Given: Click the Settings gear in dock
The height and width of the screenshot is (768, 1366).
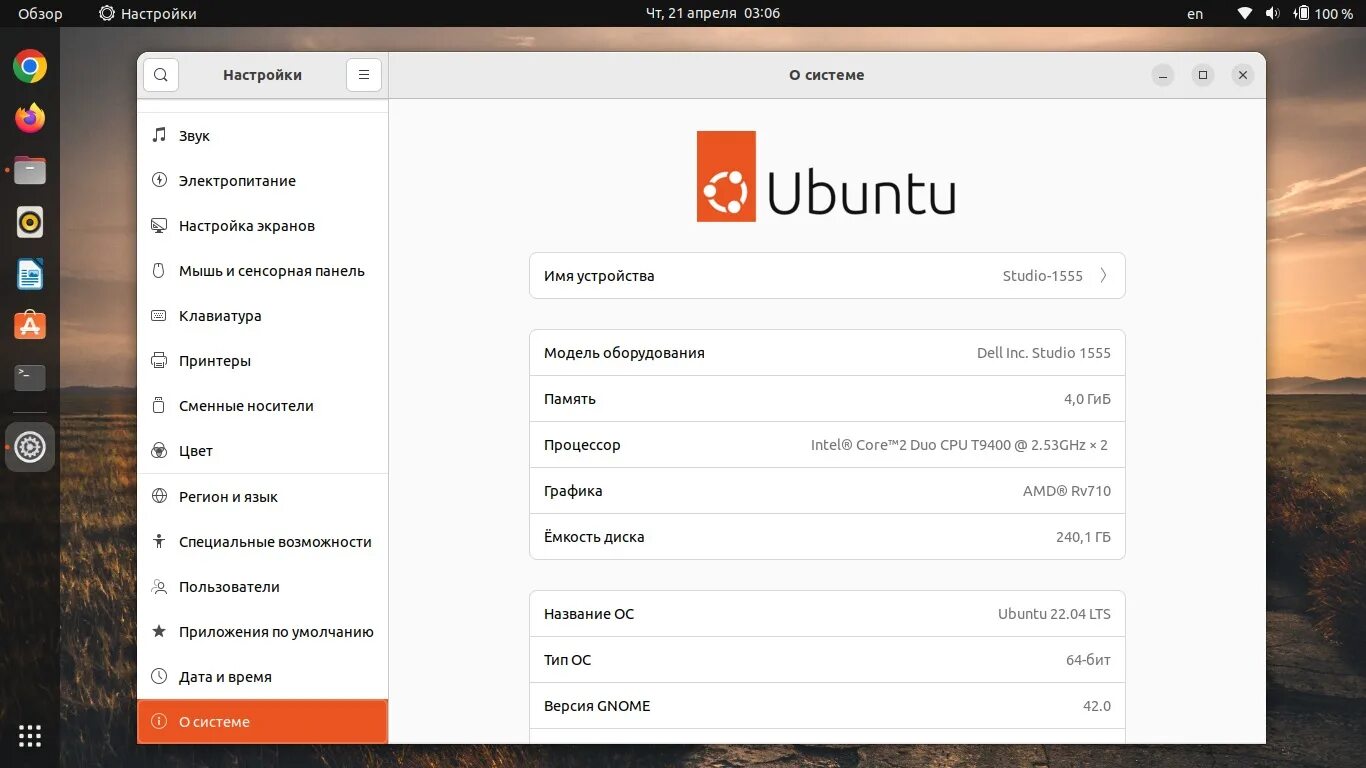Looking at the screenshot, I should tap(30, 447).
